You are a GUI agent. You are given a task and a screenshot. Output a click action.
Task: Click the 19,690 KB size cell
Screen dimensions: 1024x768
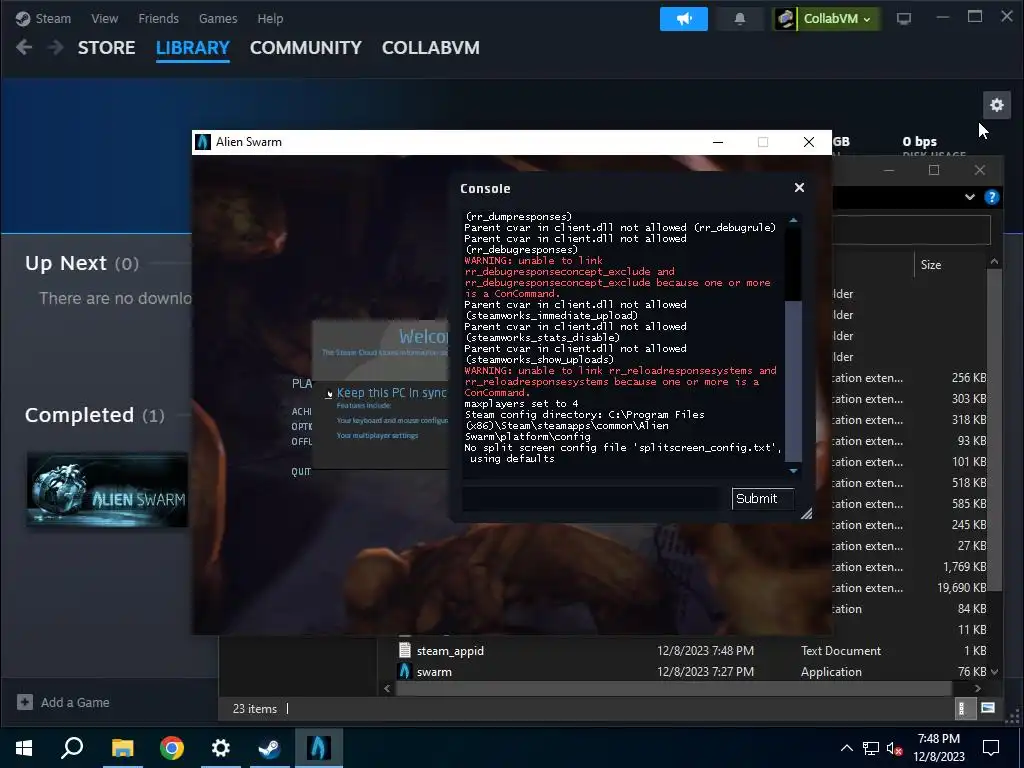coord(961,588)
